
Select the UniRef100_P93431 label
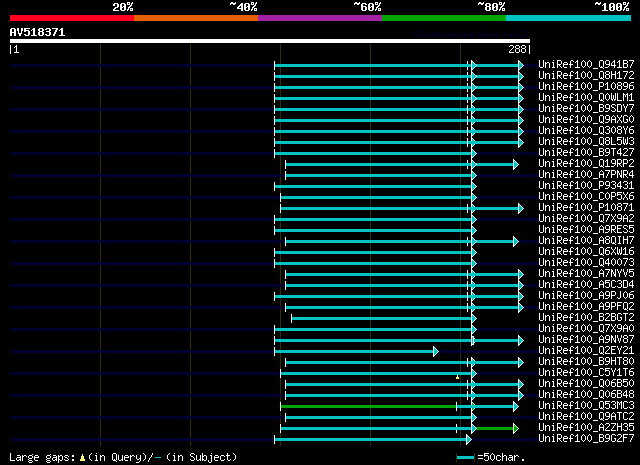pyautogui.click(x=586, y=186)
